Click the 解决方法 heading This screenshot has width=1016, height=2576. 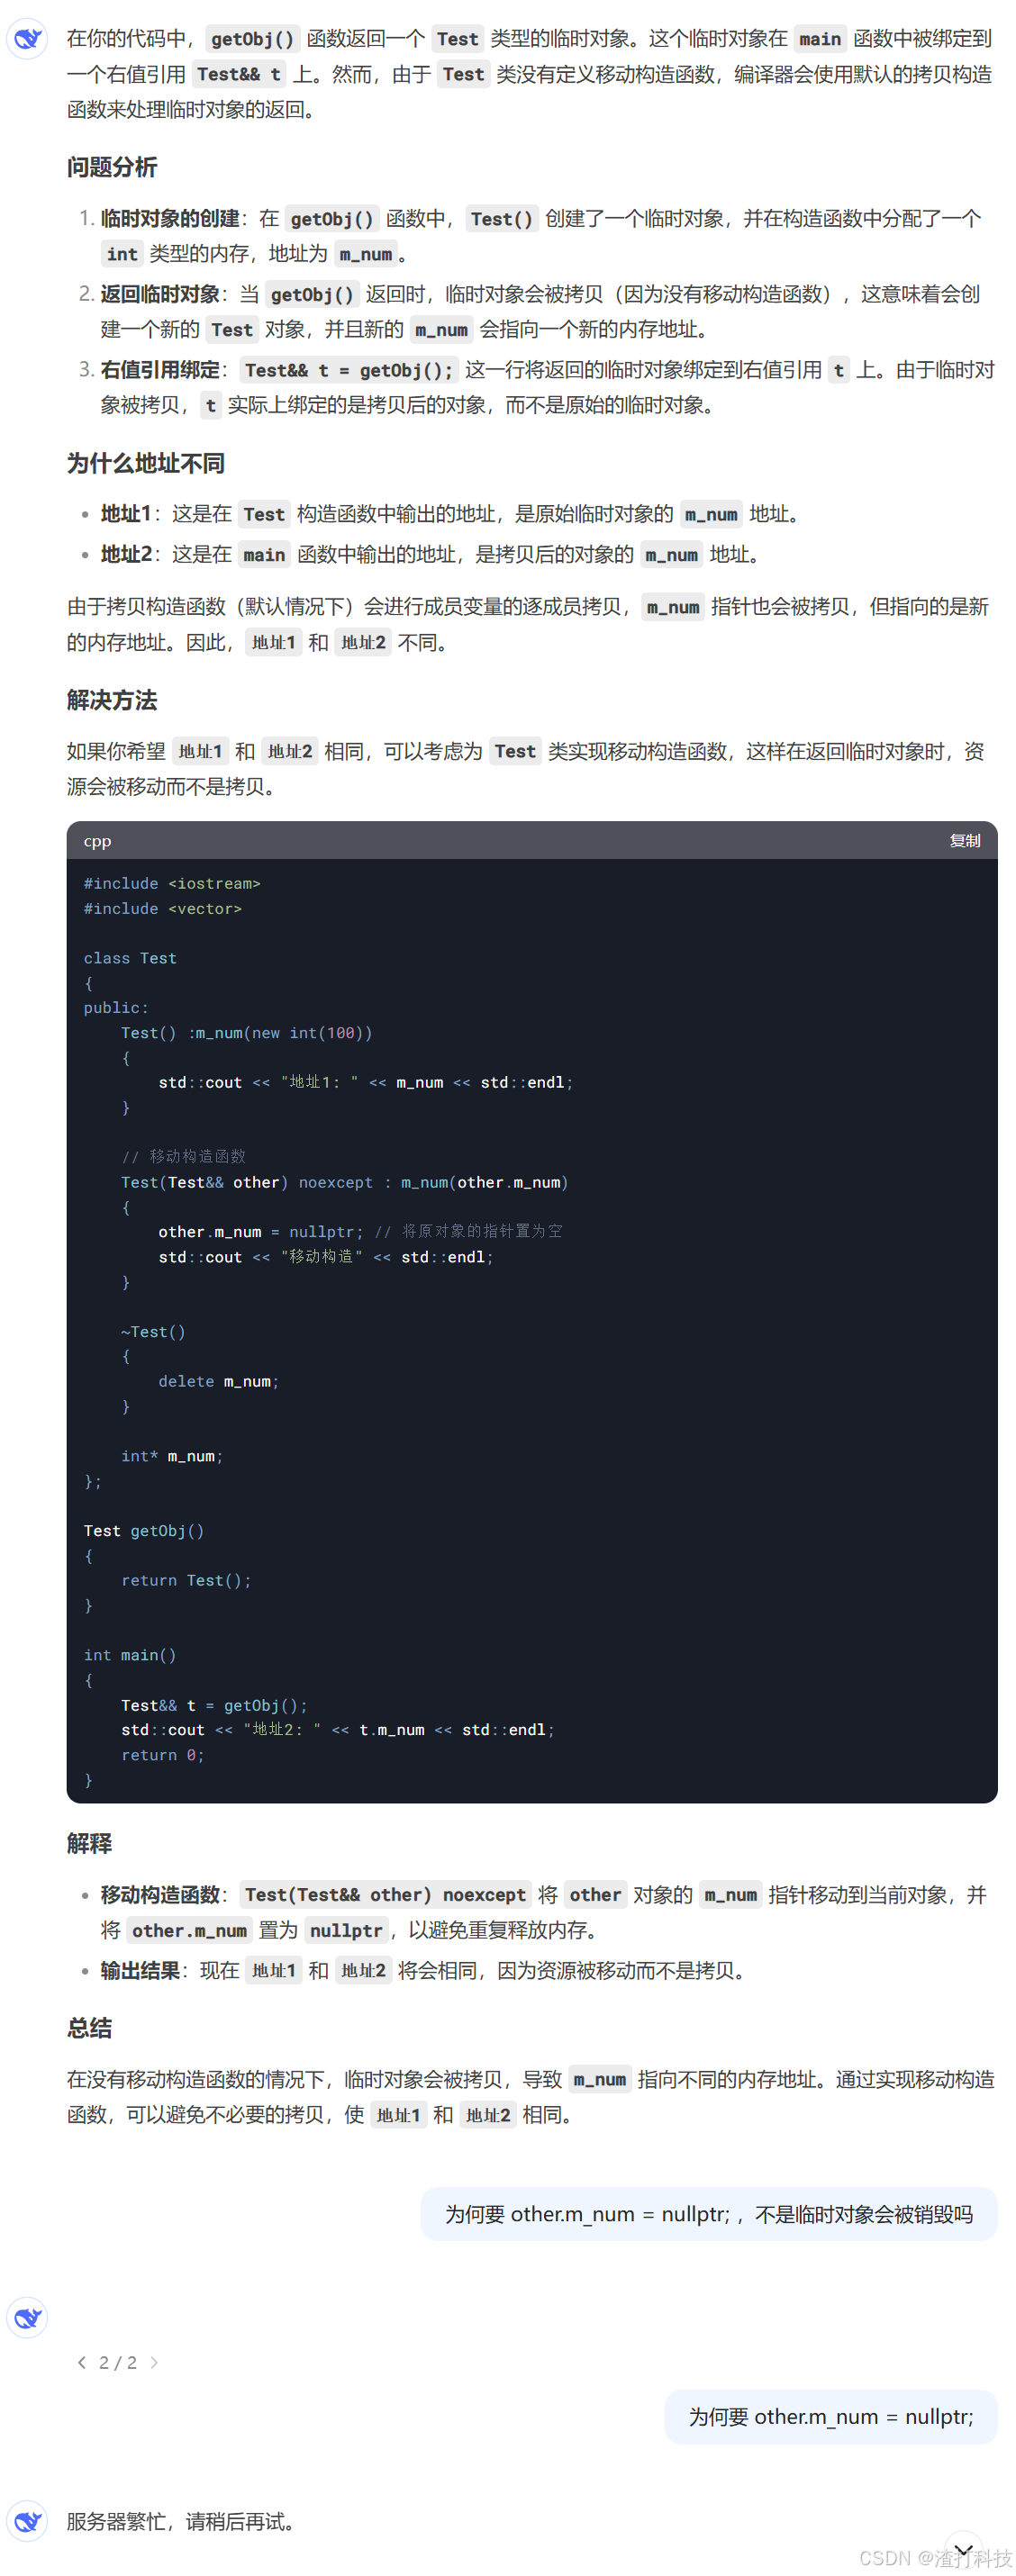point(112,700)
